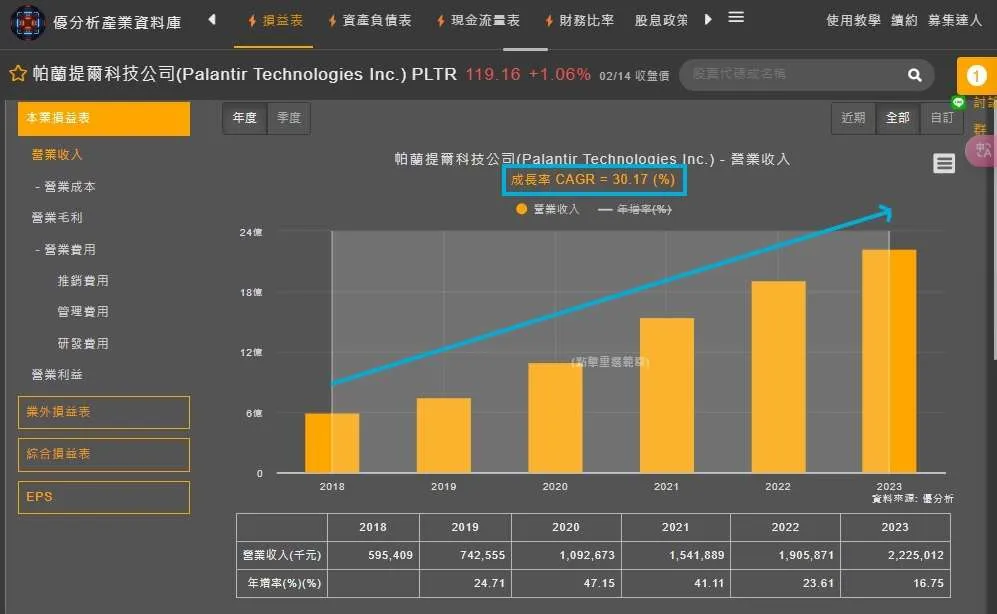
Task: Click the search magnifier icon
Action: (914, 75)
